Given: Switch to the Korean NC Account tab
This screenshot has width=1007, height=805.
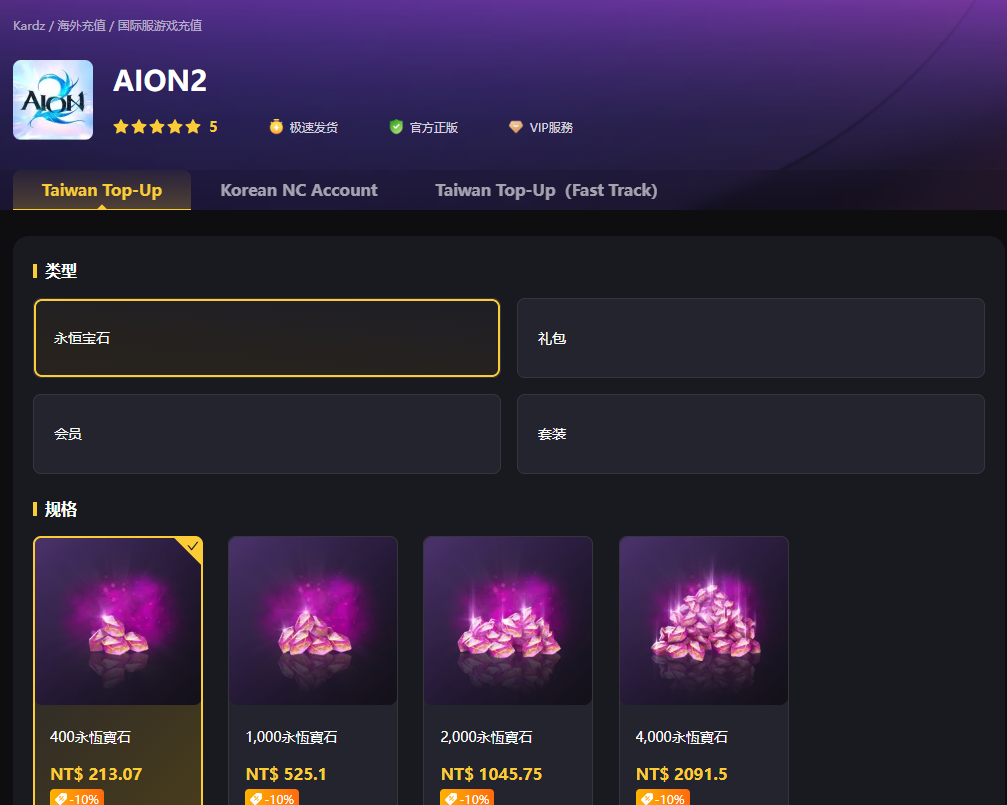Looking at the screenshot, I should pos(299,190).
